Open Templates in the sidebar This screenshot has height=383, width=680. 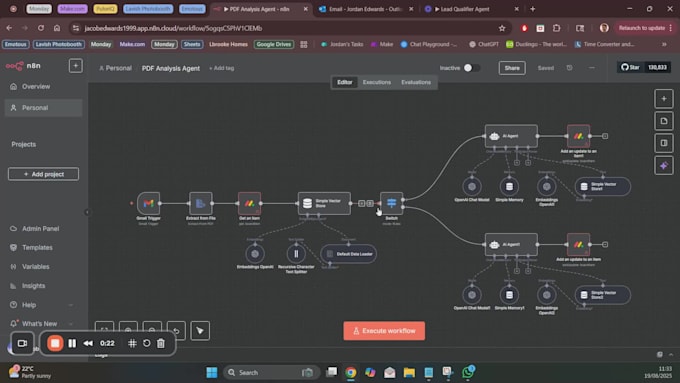[43, 247]
